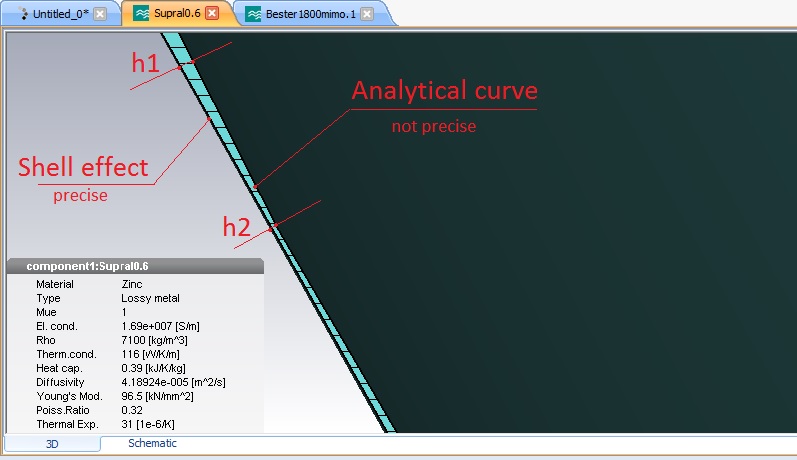This screenshot has width=797, height=460.
Task: Click the Mue property label
Action: click(x=46, y=312)
